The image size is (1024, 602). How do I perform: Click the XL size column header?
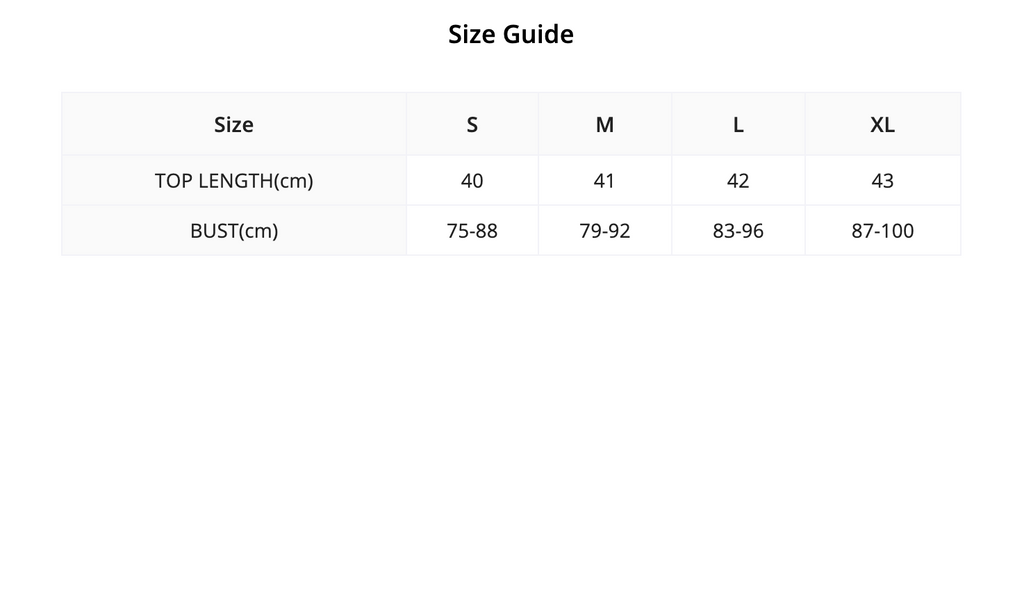[882, 124]
